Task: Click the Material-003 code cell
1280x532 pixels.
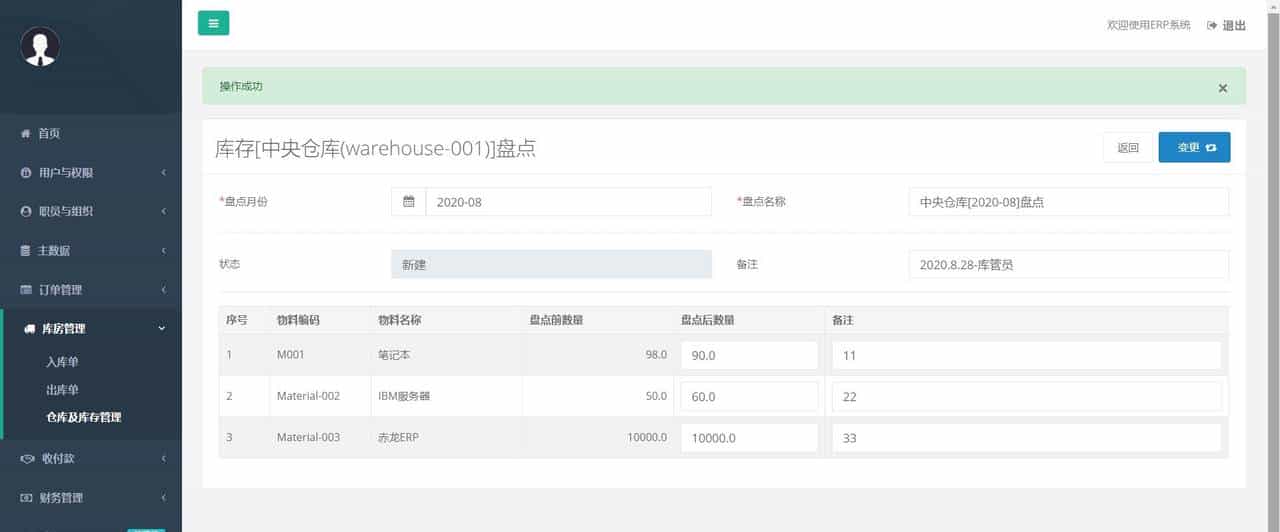Action: pos(320,437)
